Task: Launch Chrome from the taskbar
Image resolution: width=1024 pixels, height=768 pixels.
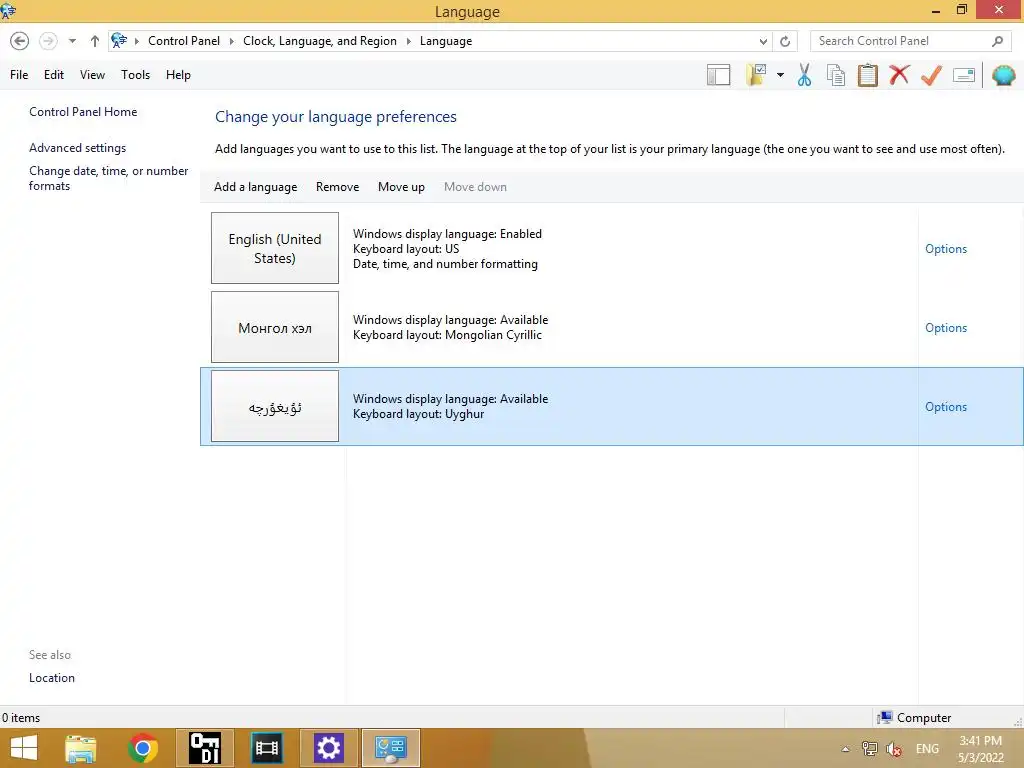Action: [143, 748]
